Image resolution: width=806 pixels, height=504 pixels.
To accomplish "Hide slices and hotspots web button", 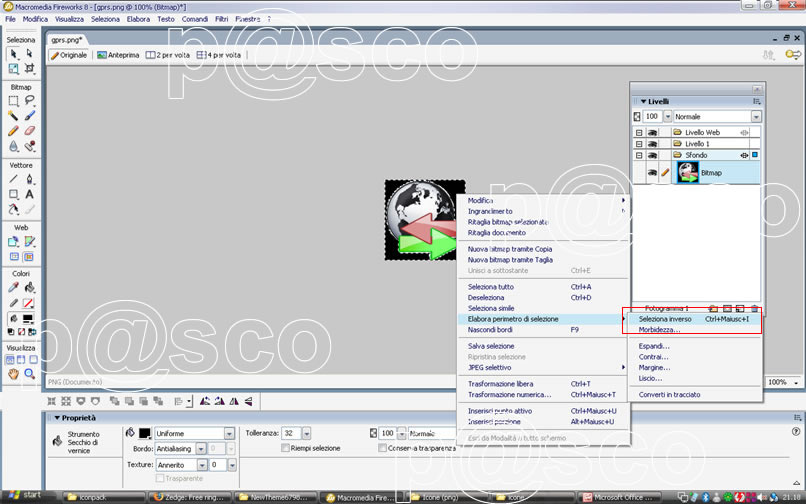I will 14,257.
